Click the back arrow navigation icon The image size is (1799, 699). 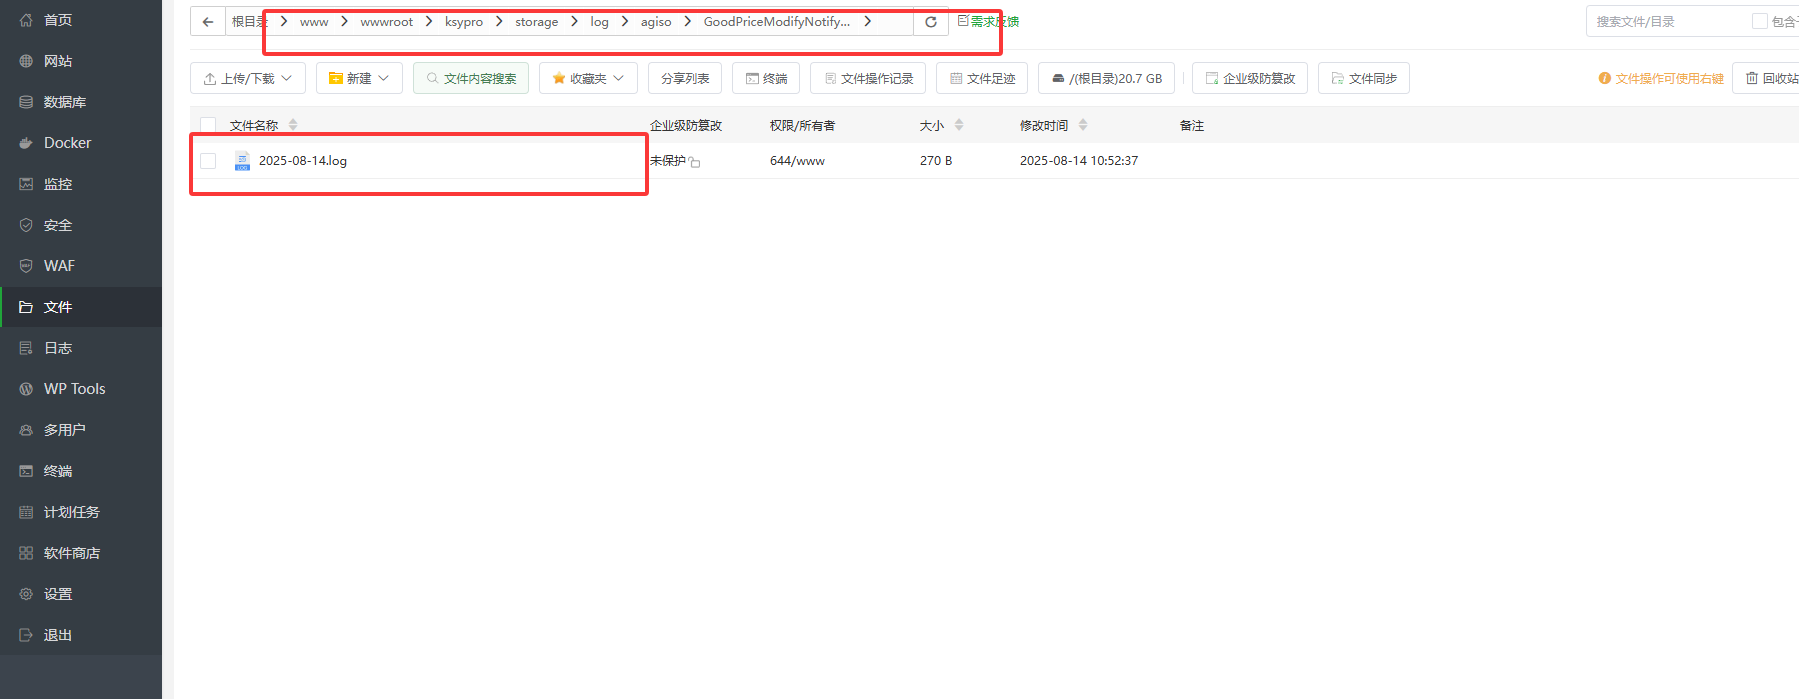coord(207,22)
